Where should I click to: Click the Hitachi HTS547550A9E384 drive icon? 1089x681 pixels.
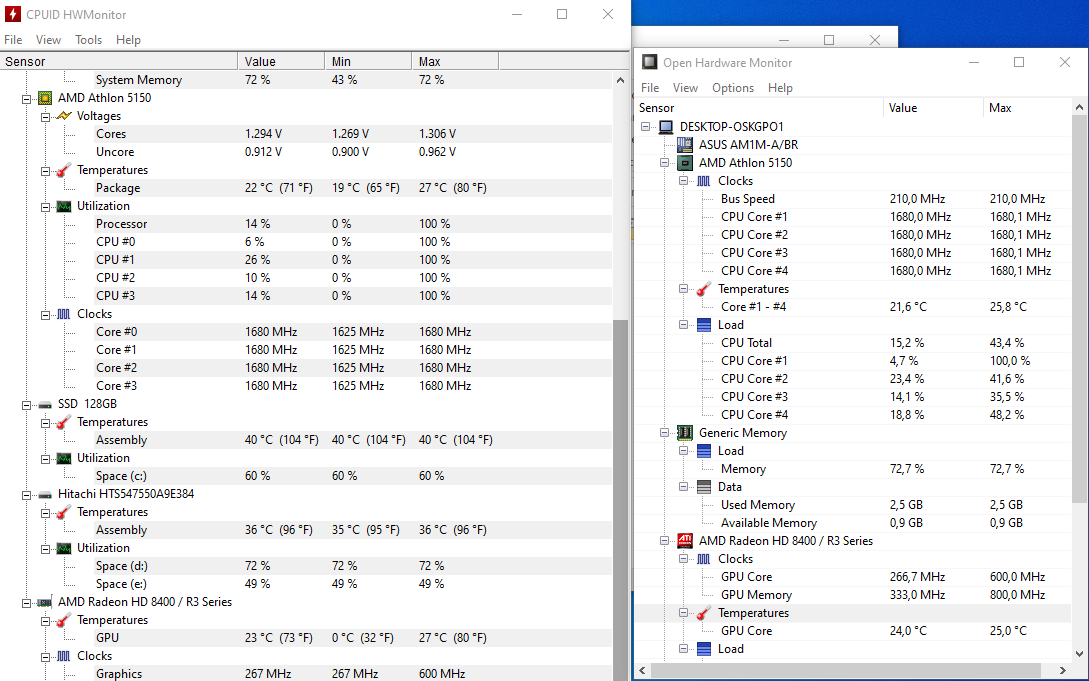(x=45, y=494)
